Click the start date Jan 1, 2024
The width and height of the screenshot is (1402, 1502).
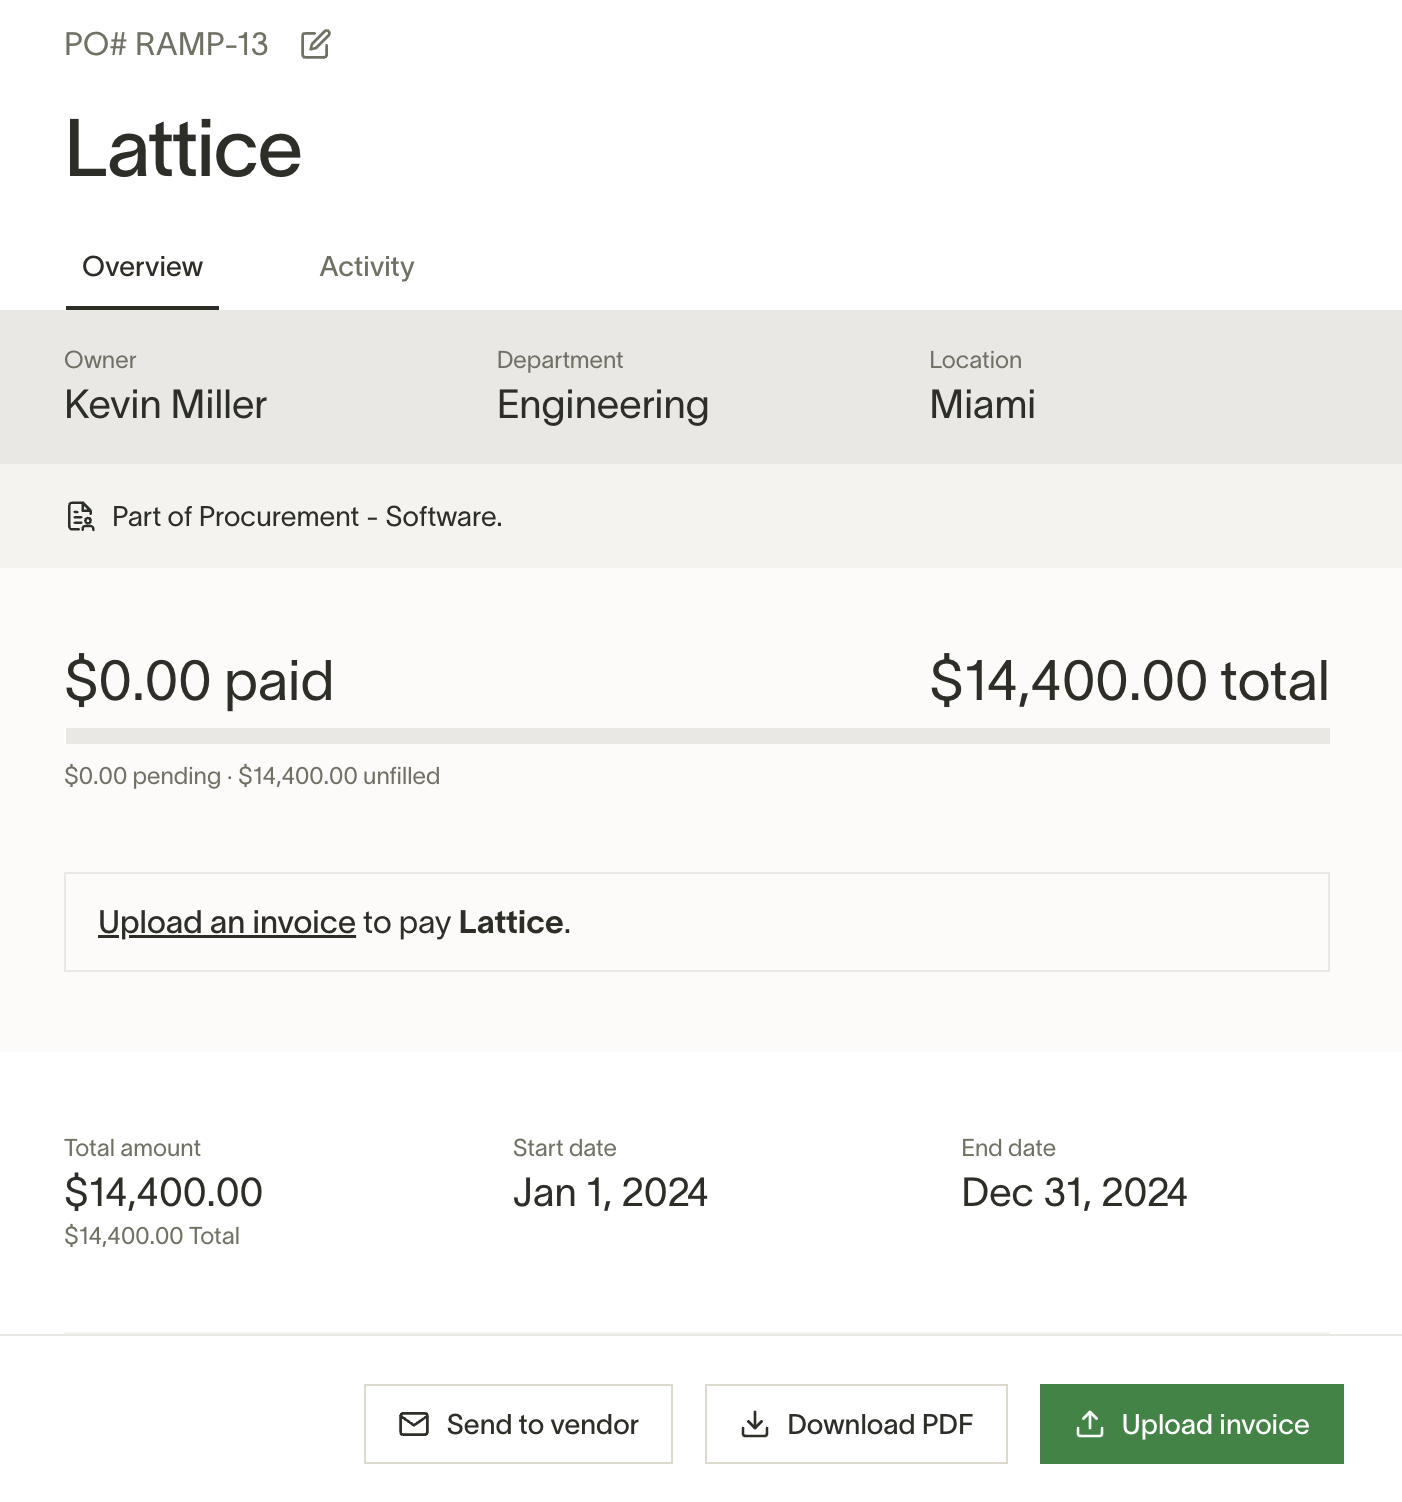click(x=610, y=1192)
